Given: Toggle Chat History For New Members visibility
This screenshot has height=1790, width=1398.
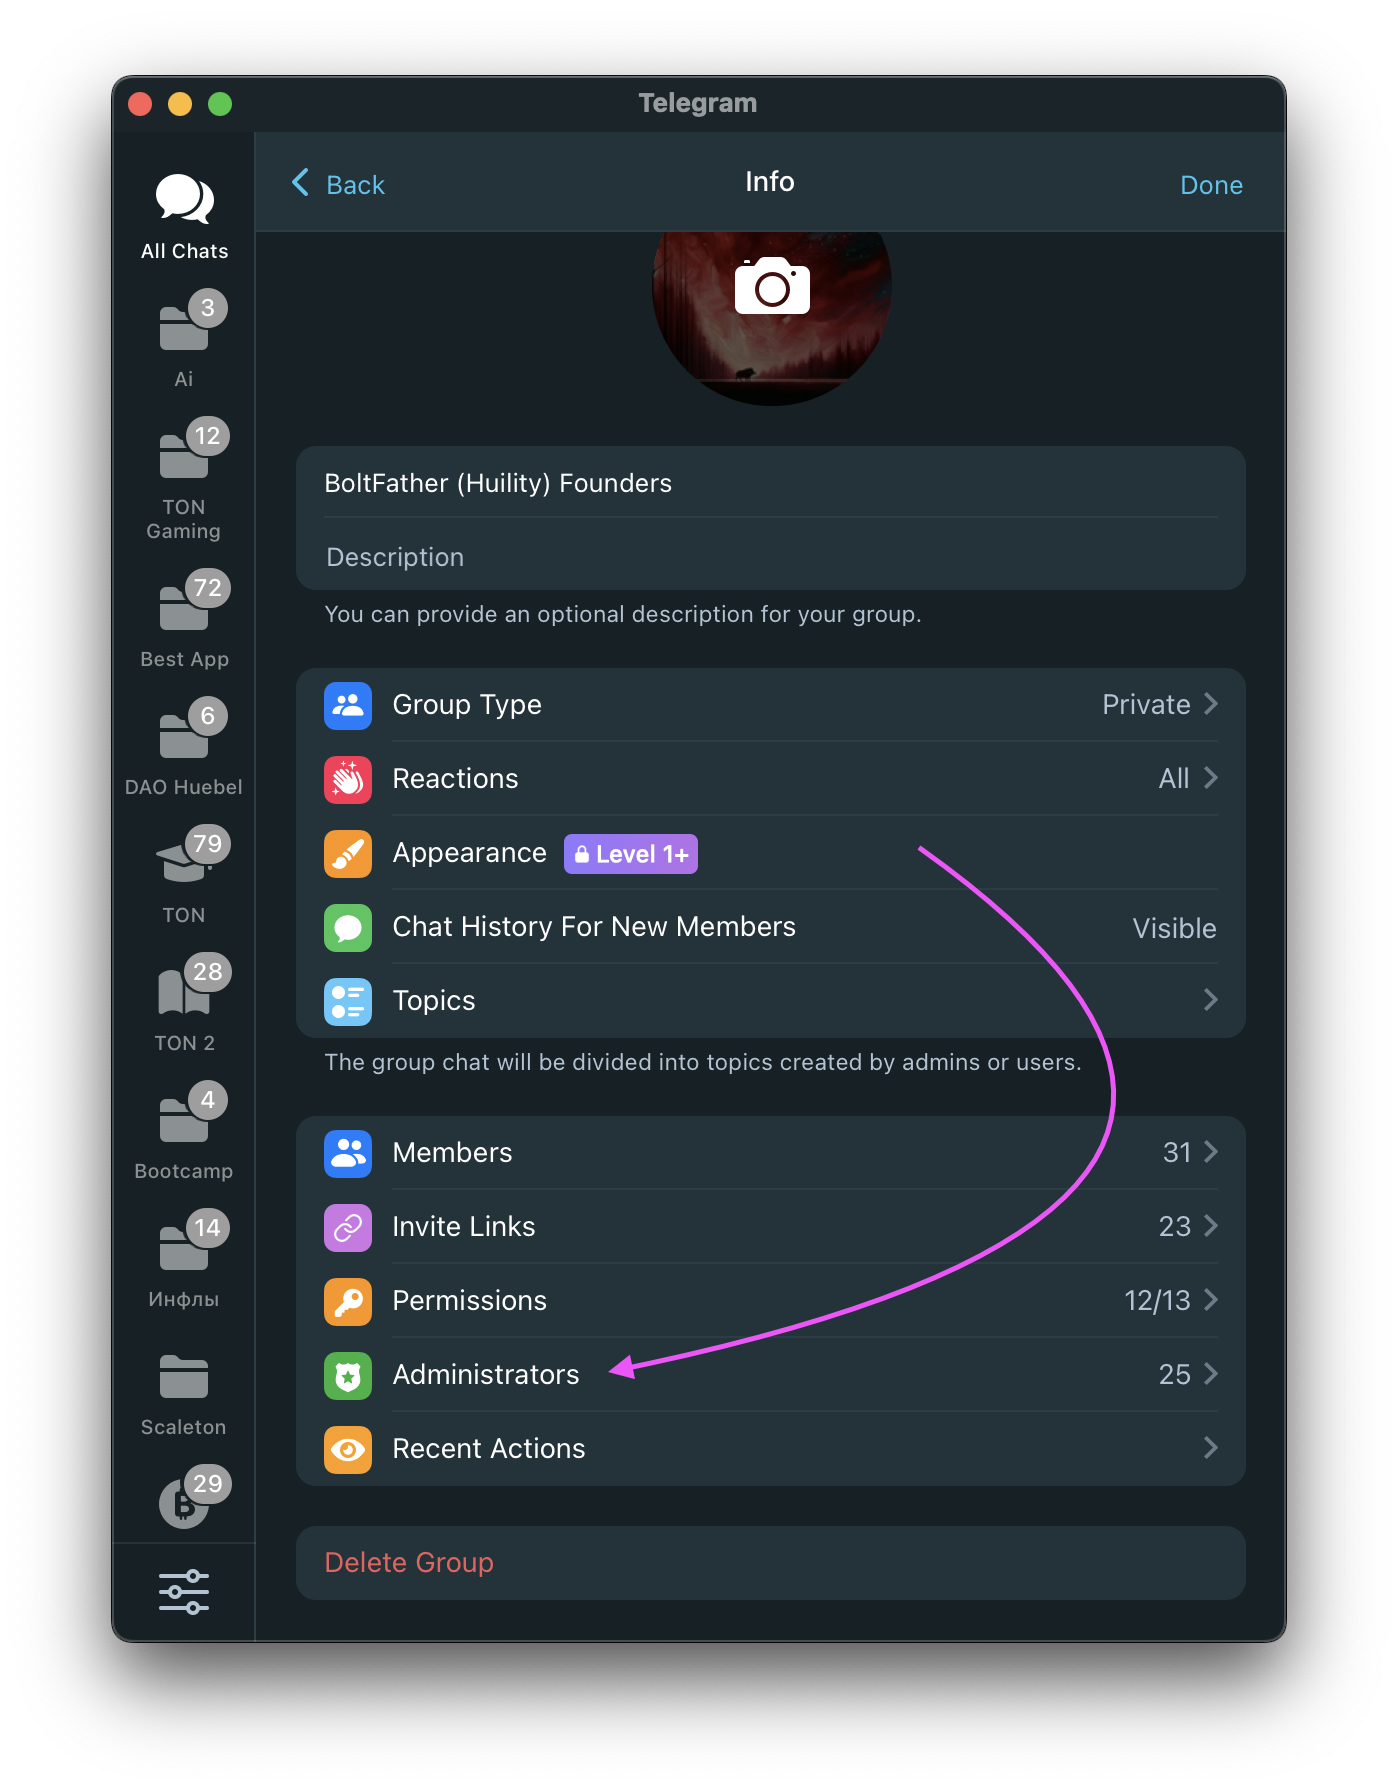Looking at the screenshot, I should pos(1173,928).
